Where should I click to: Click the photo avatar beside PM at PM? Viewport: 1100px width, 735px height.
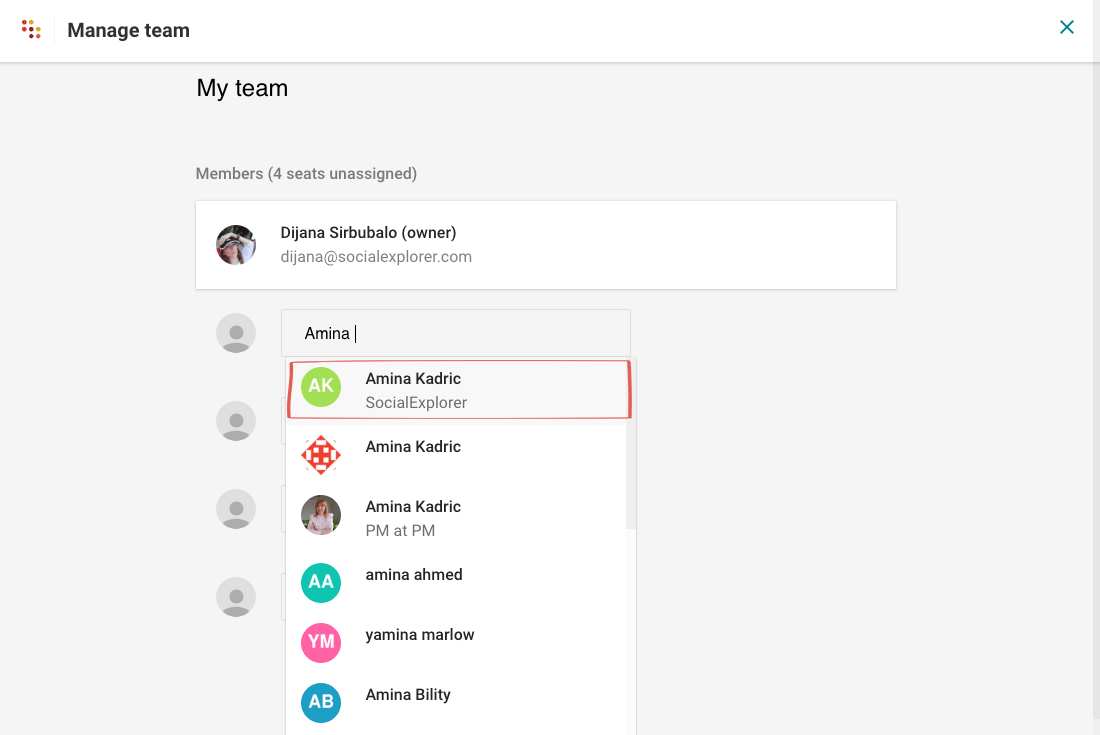coord(321,515)
